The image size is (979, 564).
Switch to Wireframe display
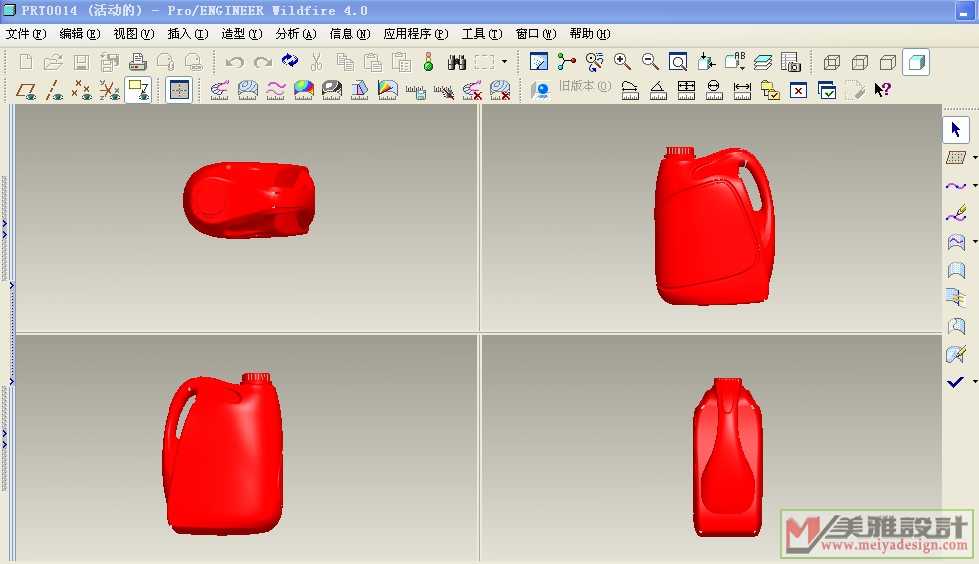pos(832,62)
